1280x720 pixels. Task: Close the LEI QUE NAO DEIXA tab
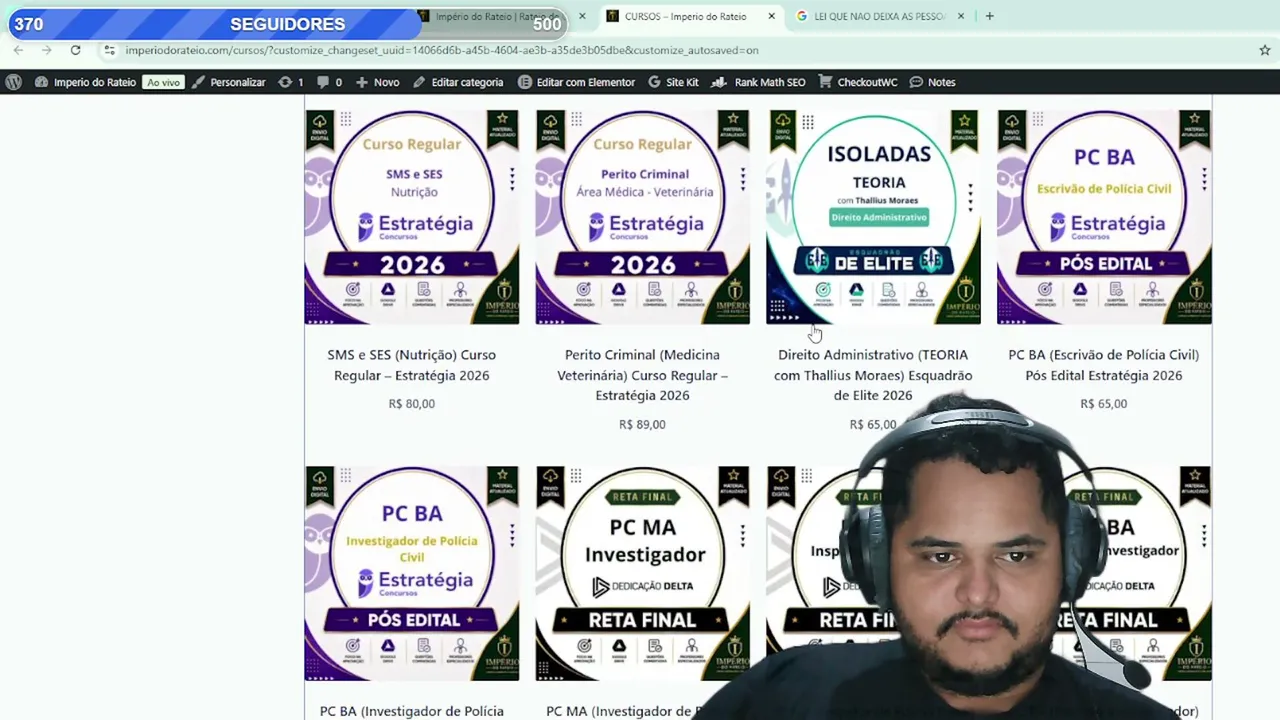point(961,16)
